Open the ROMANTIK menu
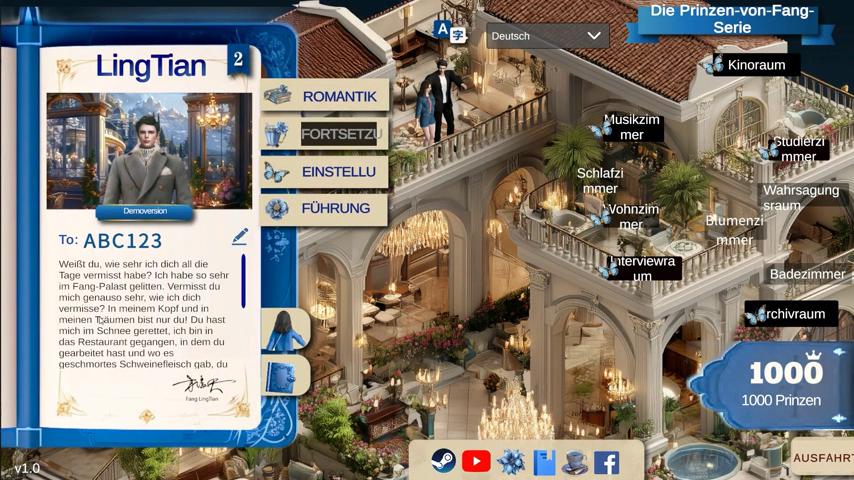854x480 pixels. click(325, 96)
